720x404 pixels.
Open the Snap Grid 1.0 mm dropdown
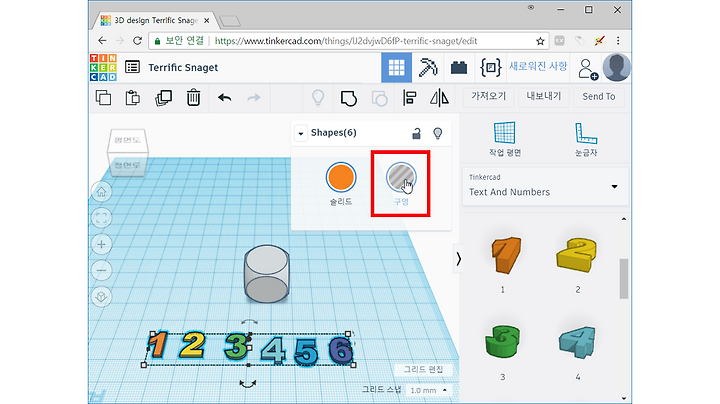click(x=428, y=390)
